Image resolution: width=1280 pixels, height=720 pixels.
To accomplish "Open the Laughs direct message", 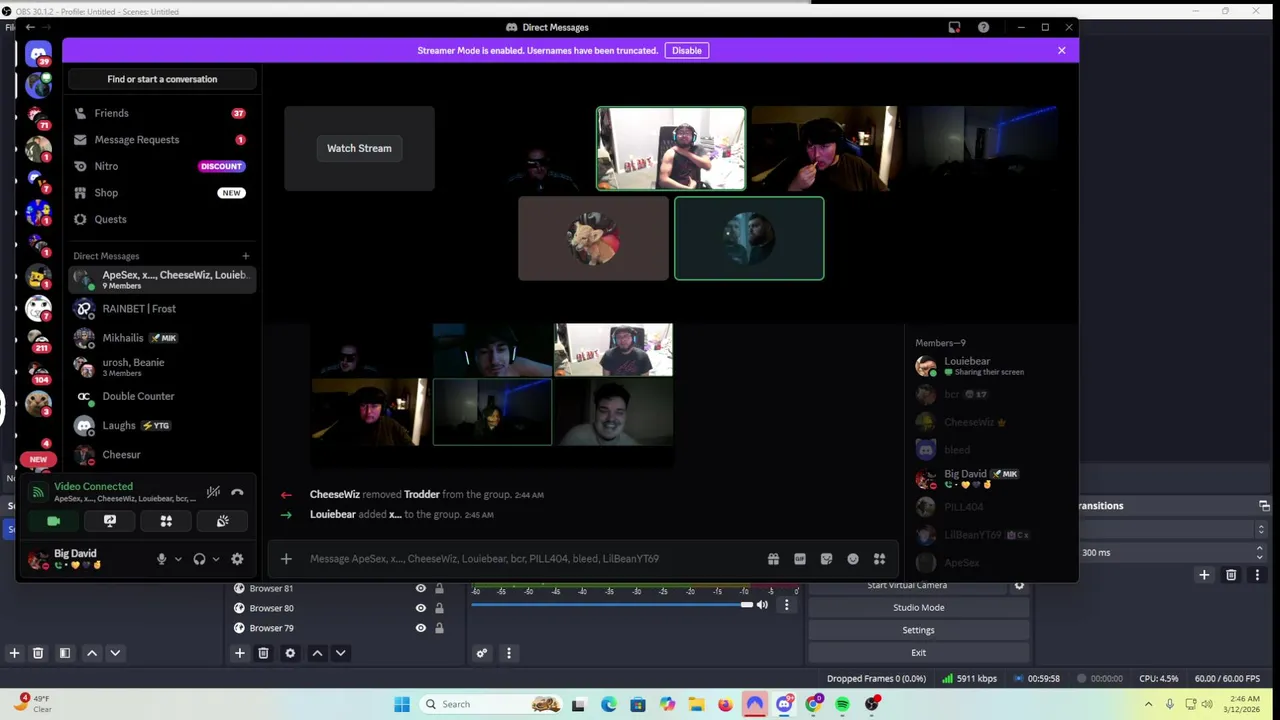I will click(x=161, y=425).
